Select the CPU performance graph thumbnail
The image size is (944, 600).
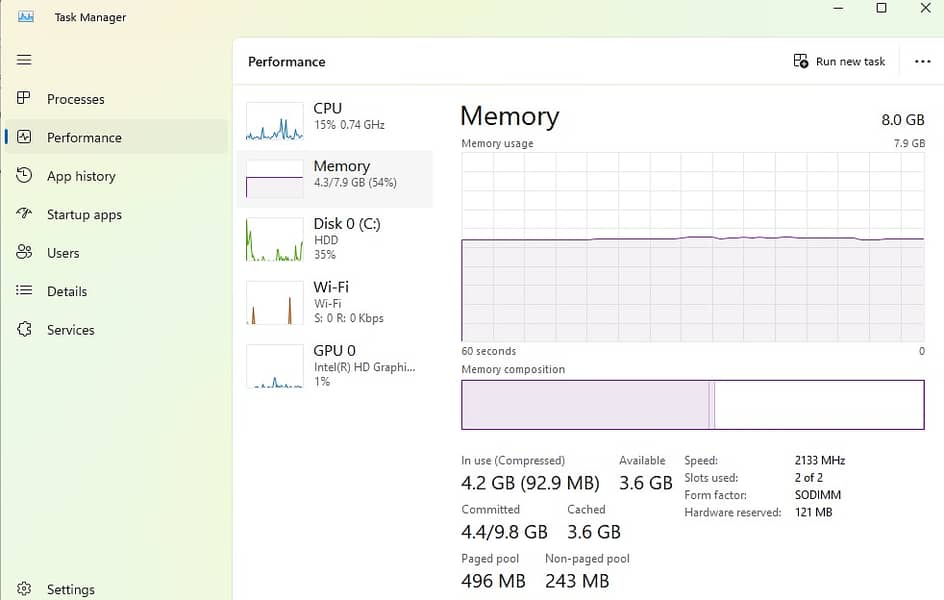click(x=275, y=121)
